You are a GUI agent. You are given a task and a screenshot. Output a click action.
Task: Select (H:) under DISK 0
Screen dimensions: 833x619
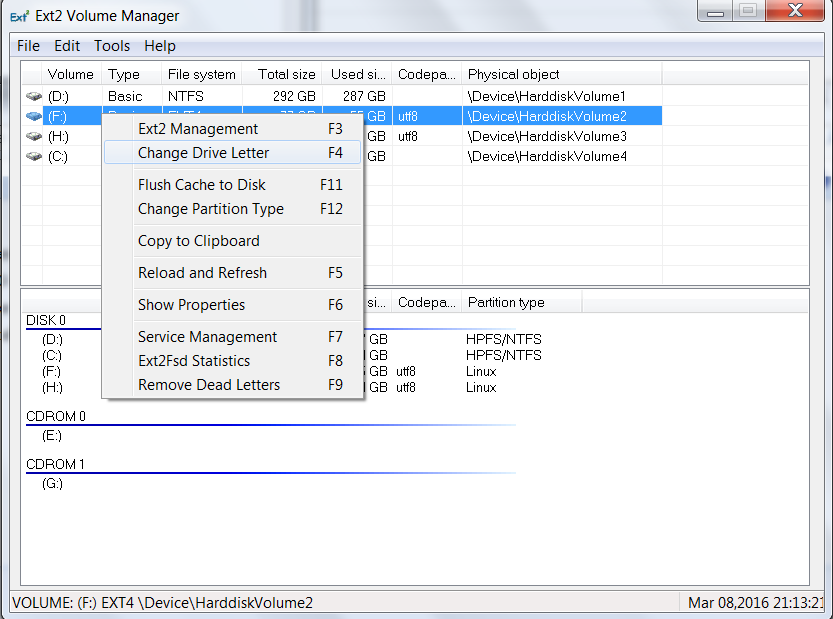pyautogui.click(x=52, y=387)
